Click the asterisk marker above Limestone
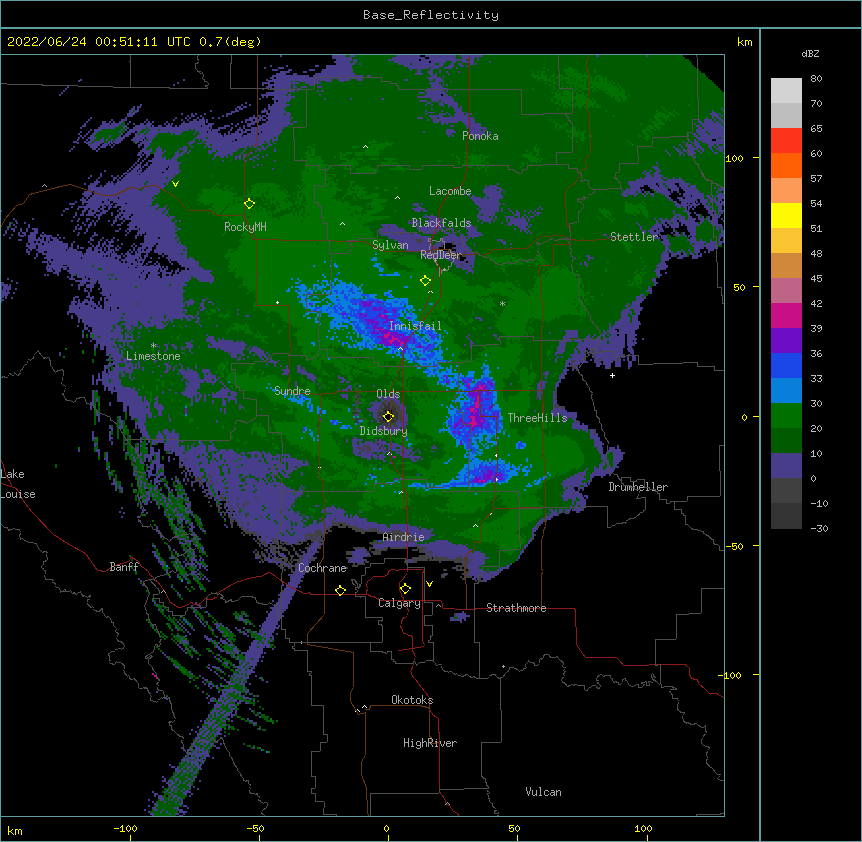862x842 pixels. click(x=153, y=346)
